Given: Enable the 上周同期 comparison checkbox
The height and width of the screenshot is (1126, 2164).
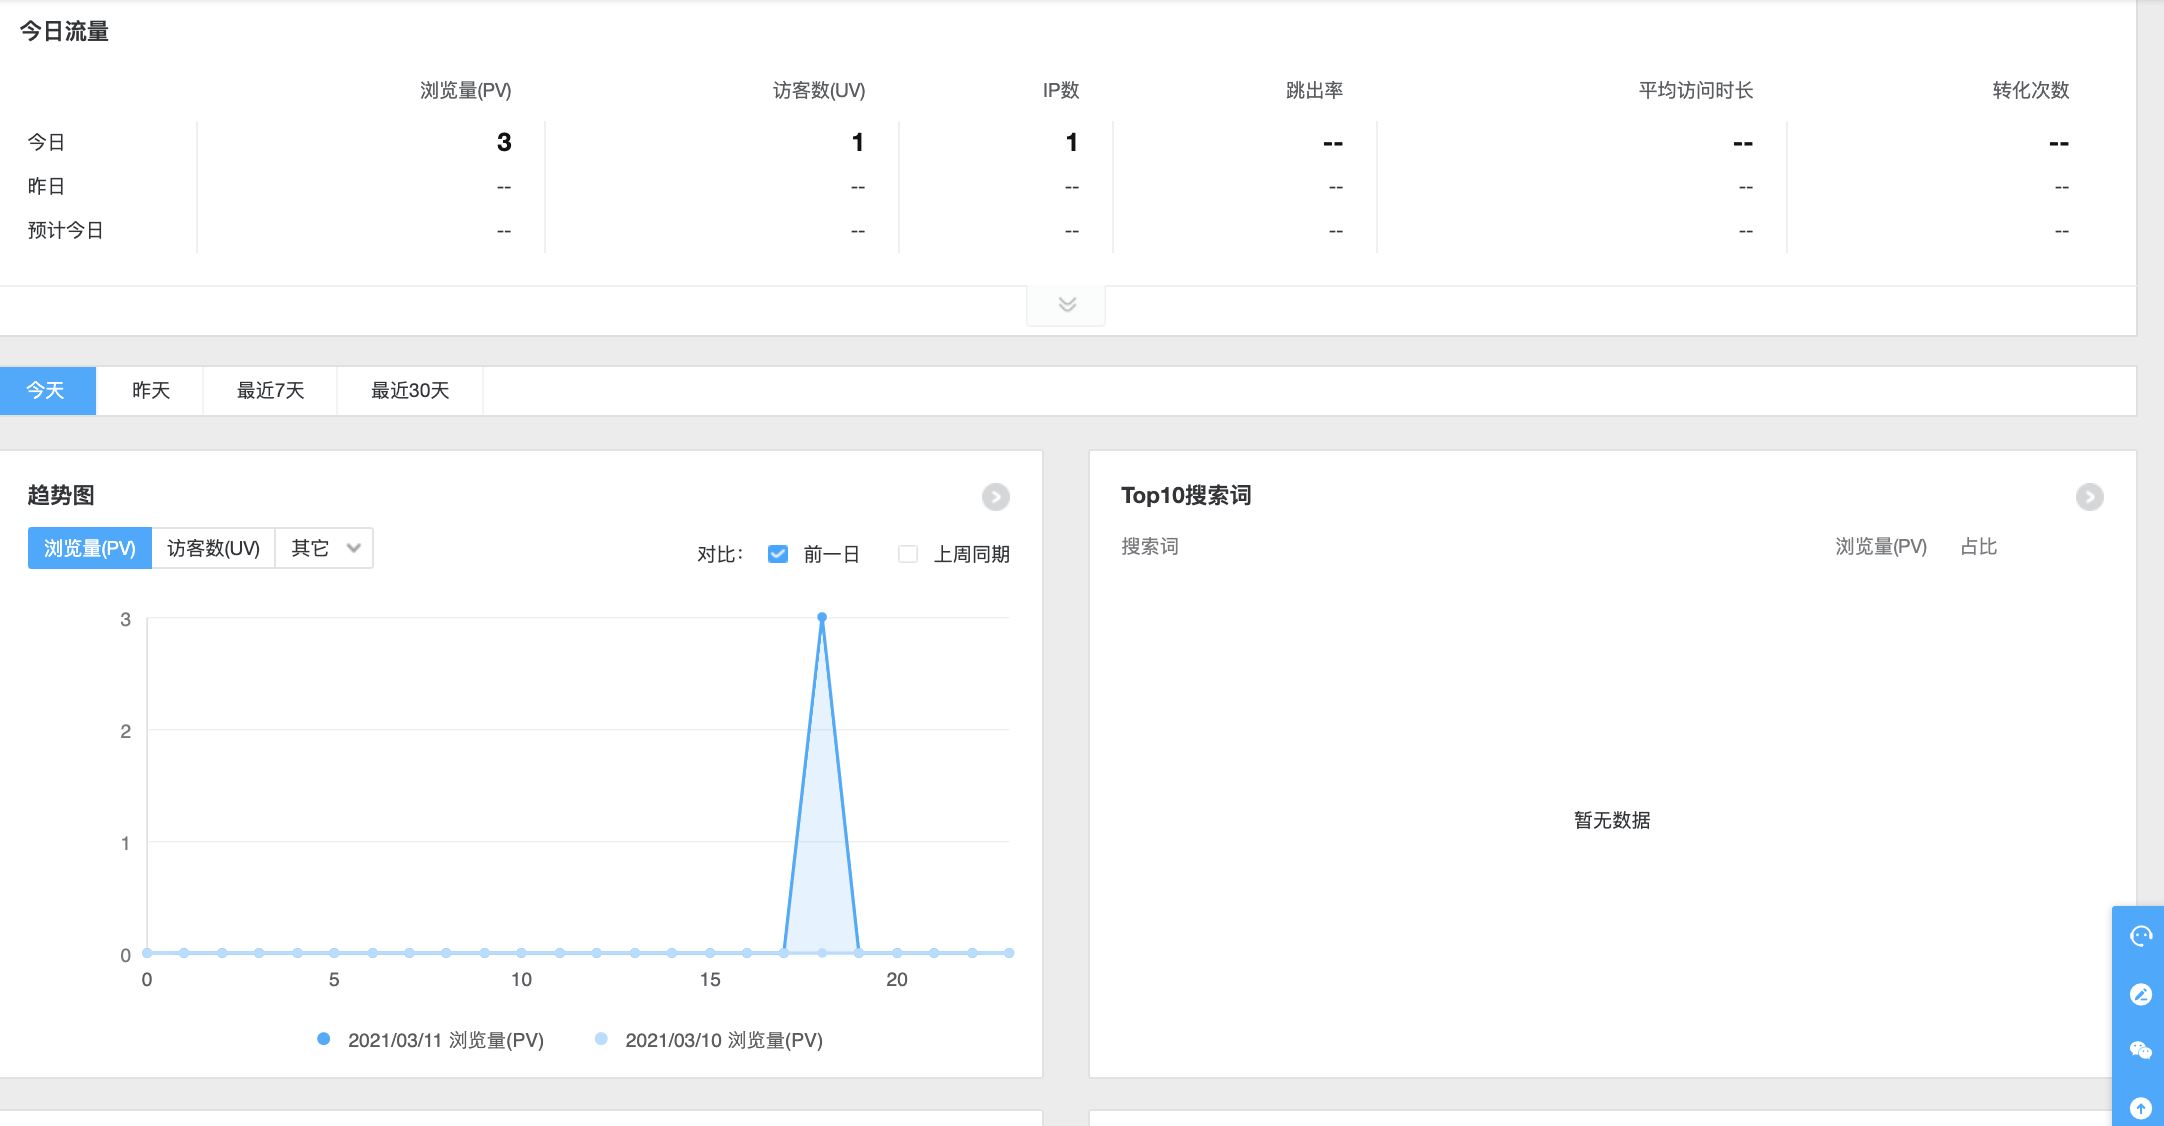Looking at the screenshot, I should (908, 554).
